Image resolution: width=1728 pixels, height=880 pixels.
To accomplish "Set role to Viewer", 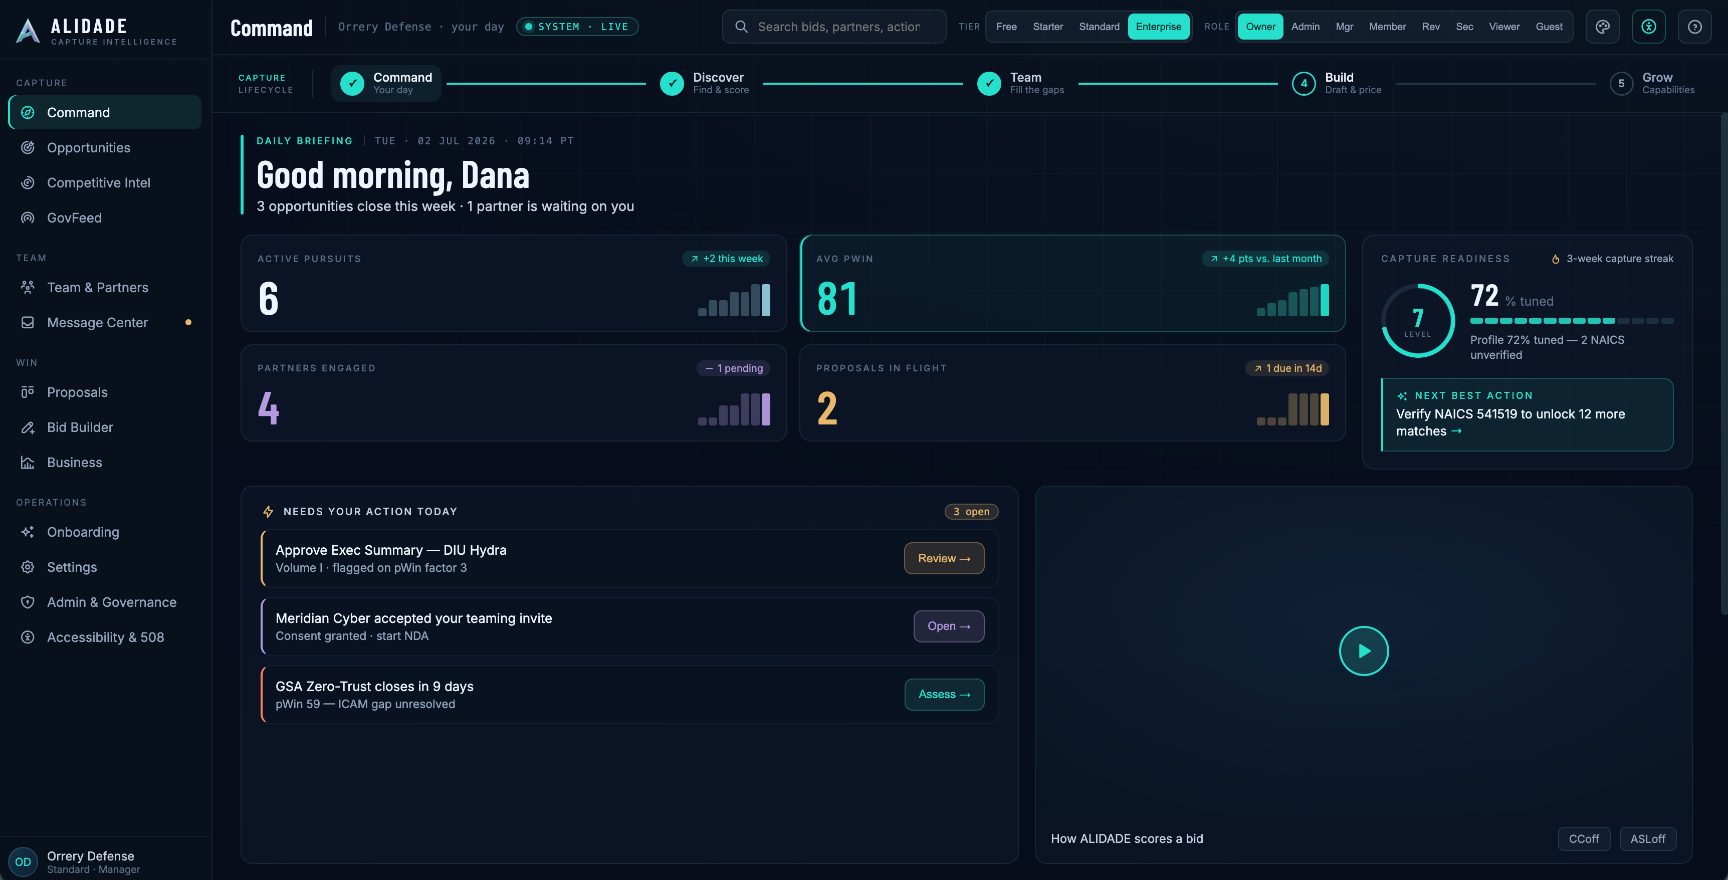I will (x=1504, y=27).
